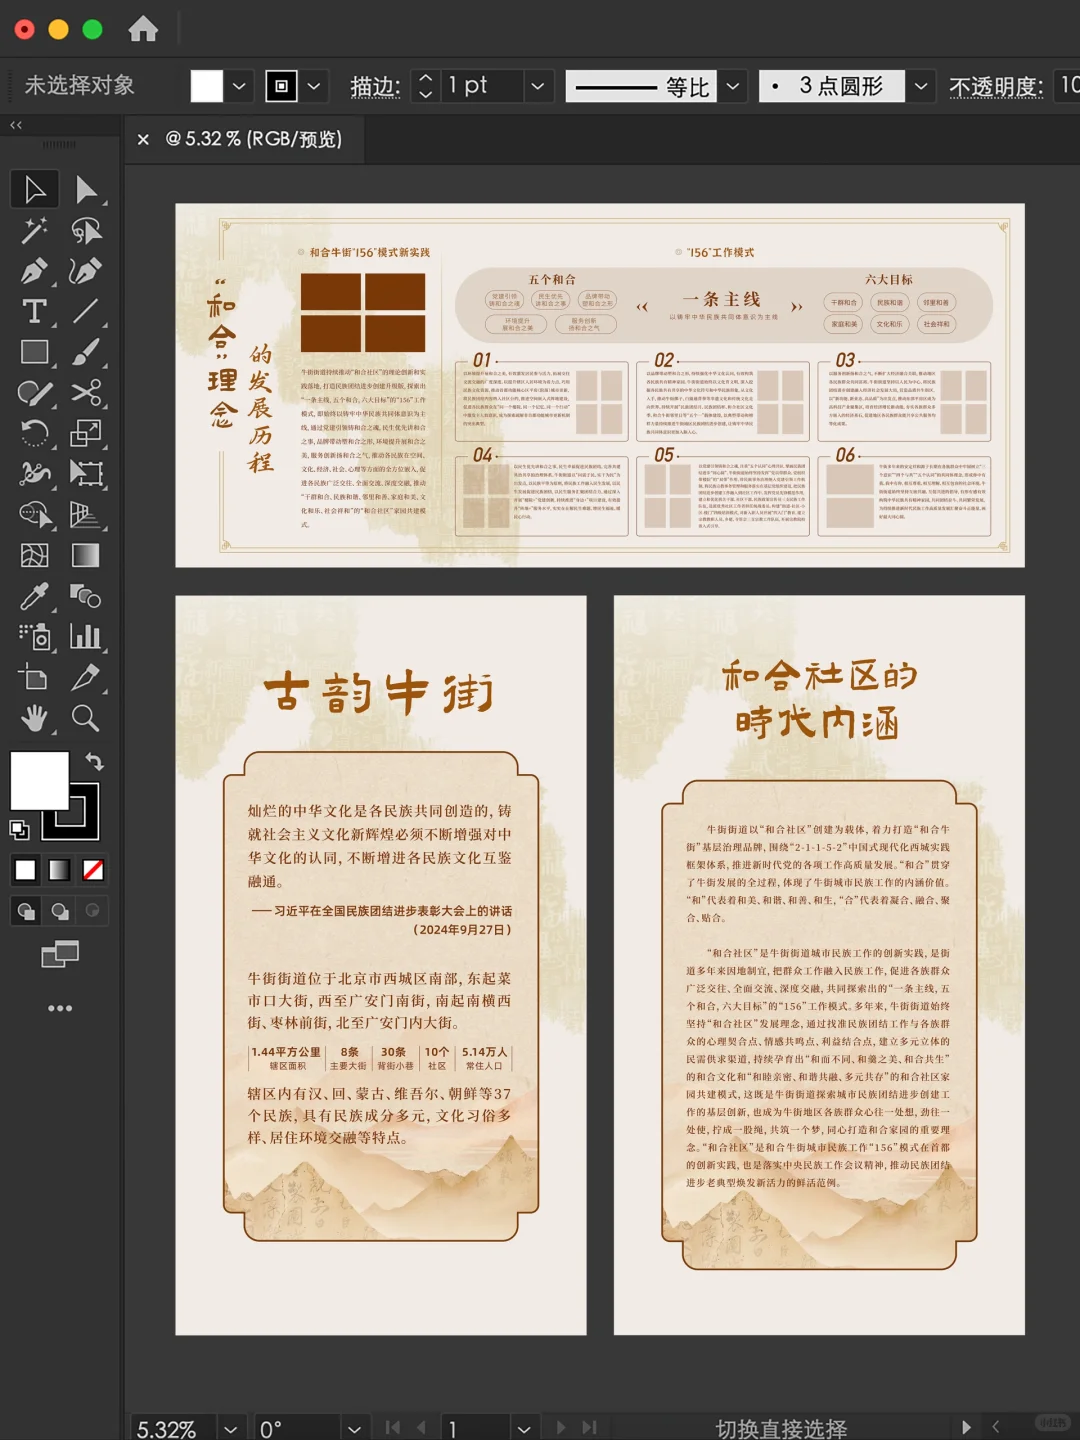Open 描边 stroke panel link
This screenshot has width=1080, height=1440.
(x=375, y=87)
